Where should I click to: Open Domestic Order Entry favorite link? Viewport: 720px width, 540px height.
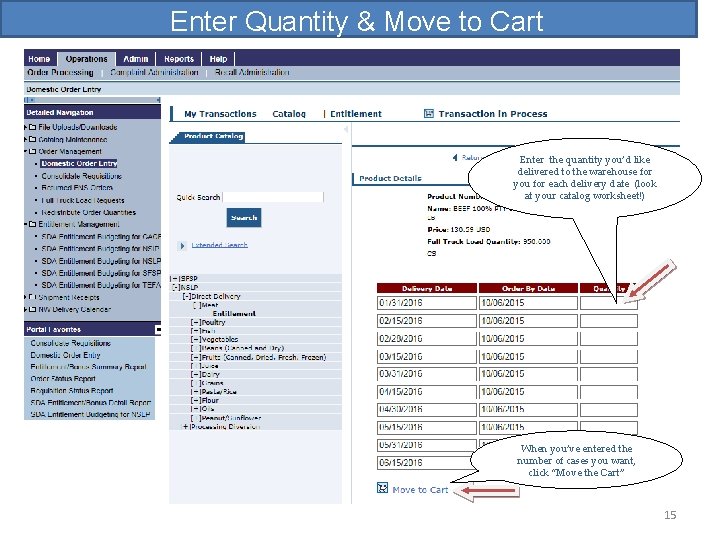(65, 355)
